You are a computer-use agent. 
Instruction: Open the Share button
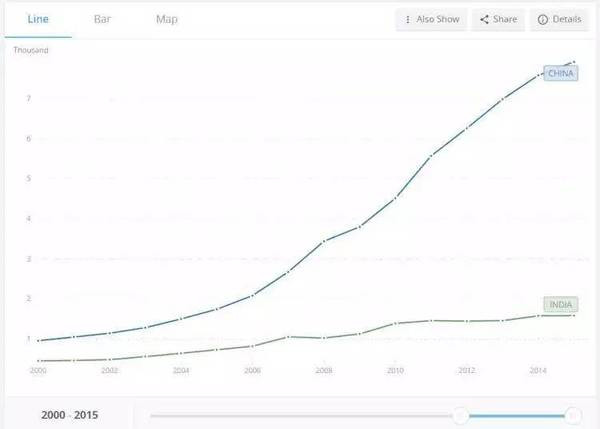coord(498,20)
